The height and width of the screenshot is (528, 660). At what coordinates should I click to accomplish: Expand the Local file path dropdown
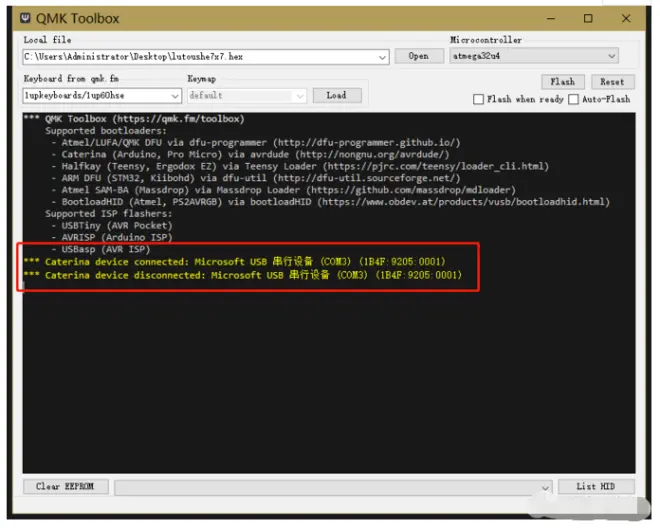point(382,57)
